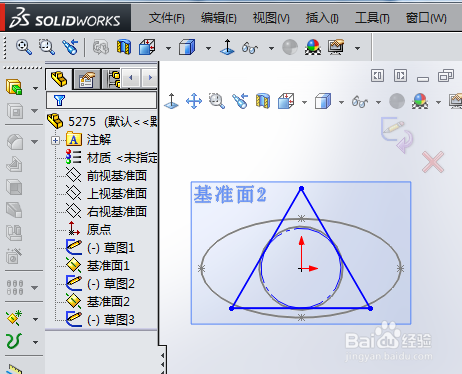462x374 pixels.
Task: Open Apply Scene dropdown arrow in viewport toolbar
Action: (438, 102)
